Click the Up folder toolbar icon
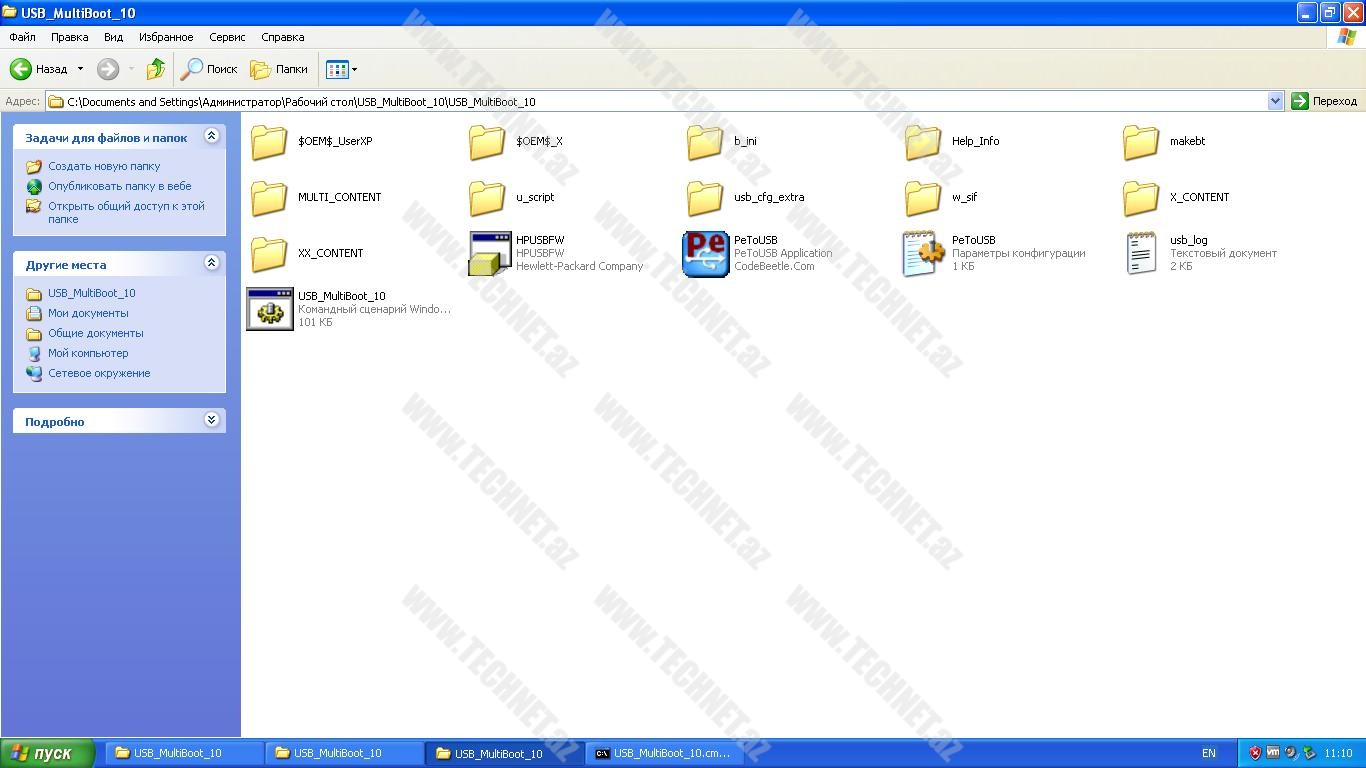 [155, 69]
